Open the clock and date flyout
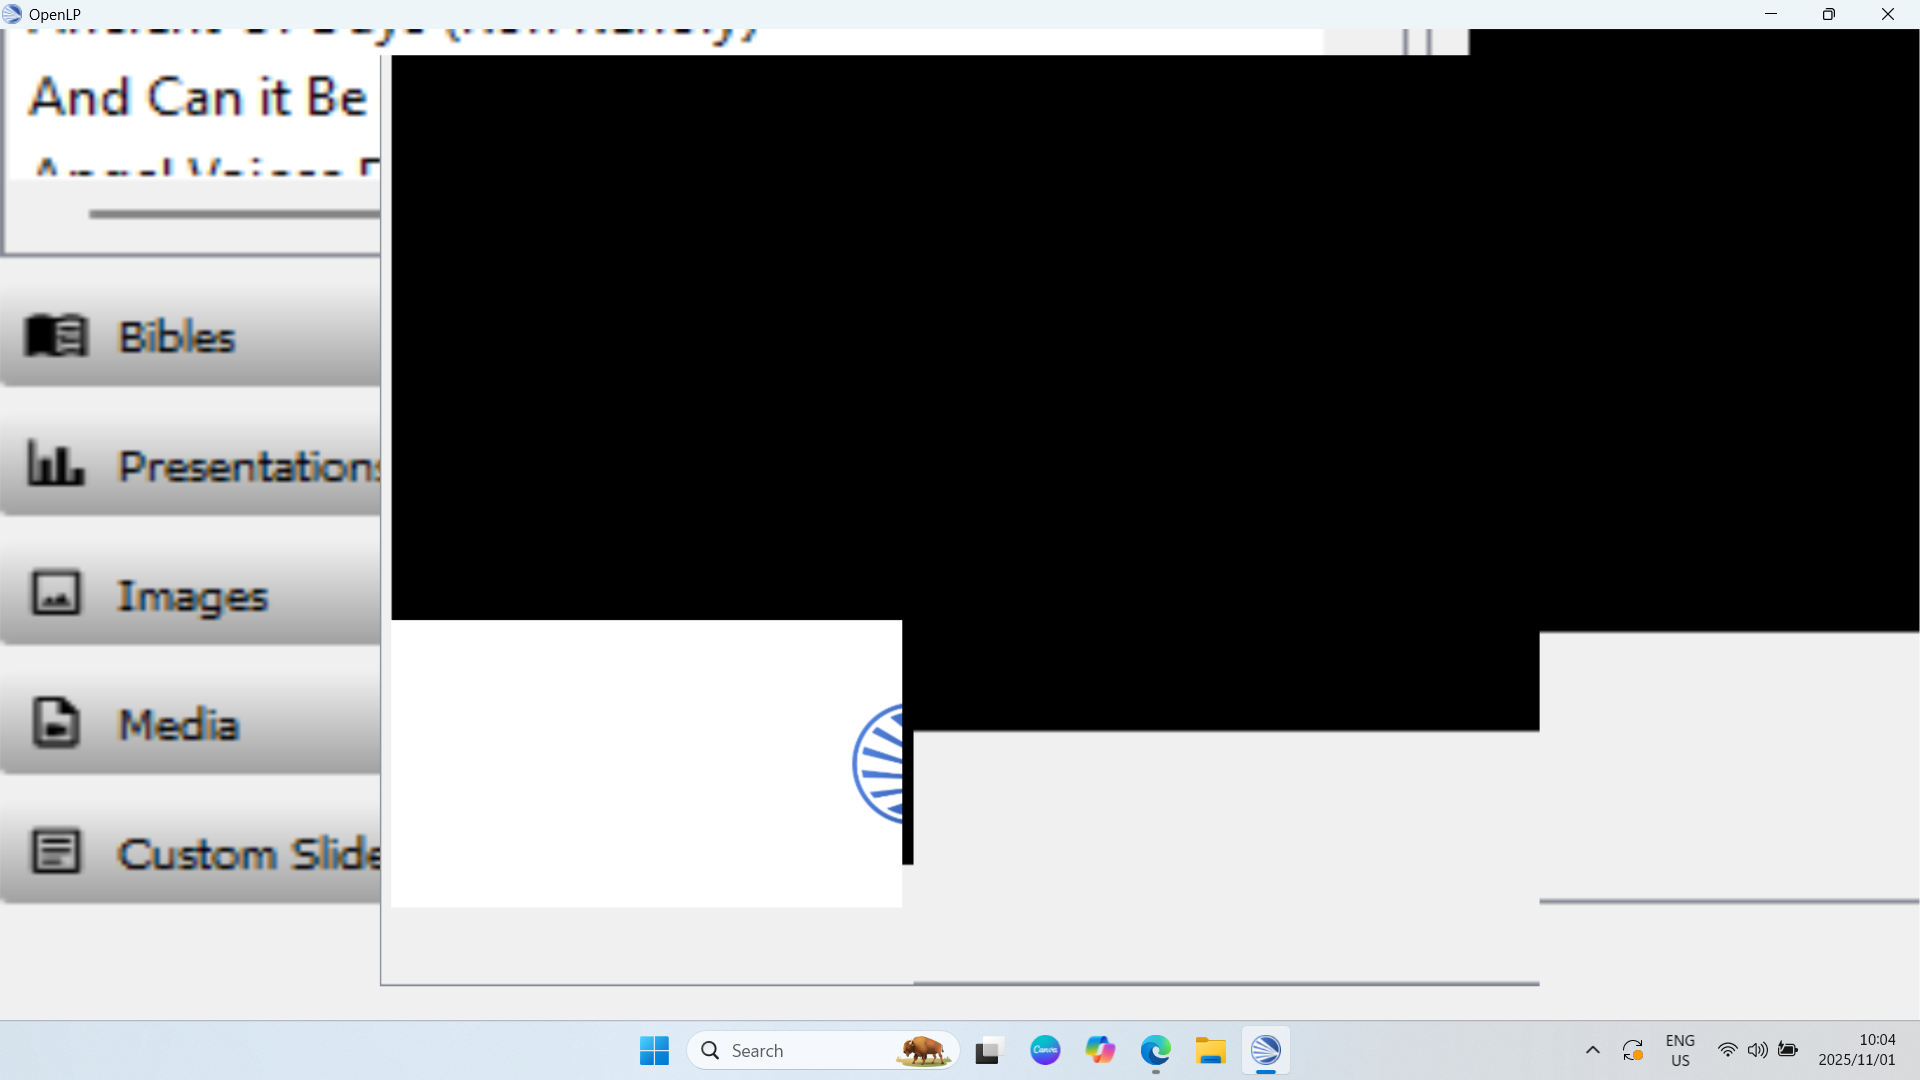This screenshot has width=1920, height=1080. coord(1857,1050)
